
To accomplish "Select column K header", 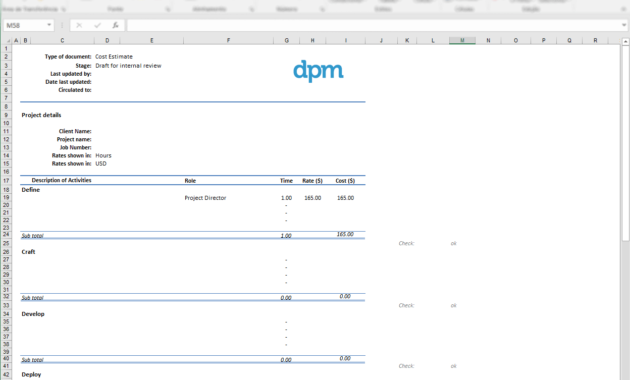I will coord(407,41).
